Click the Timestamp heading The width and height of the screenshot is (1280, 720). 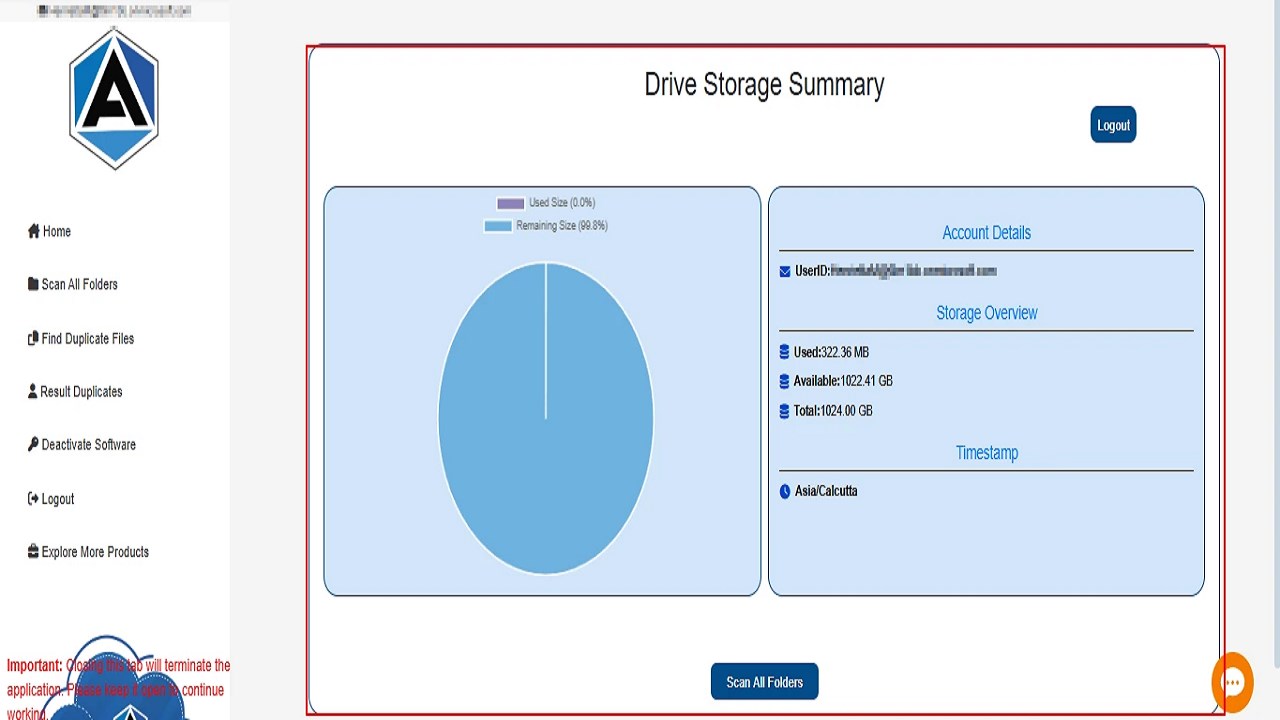pyautogui.click(x=986, y=453)
